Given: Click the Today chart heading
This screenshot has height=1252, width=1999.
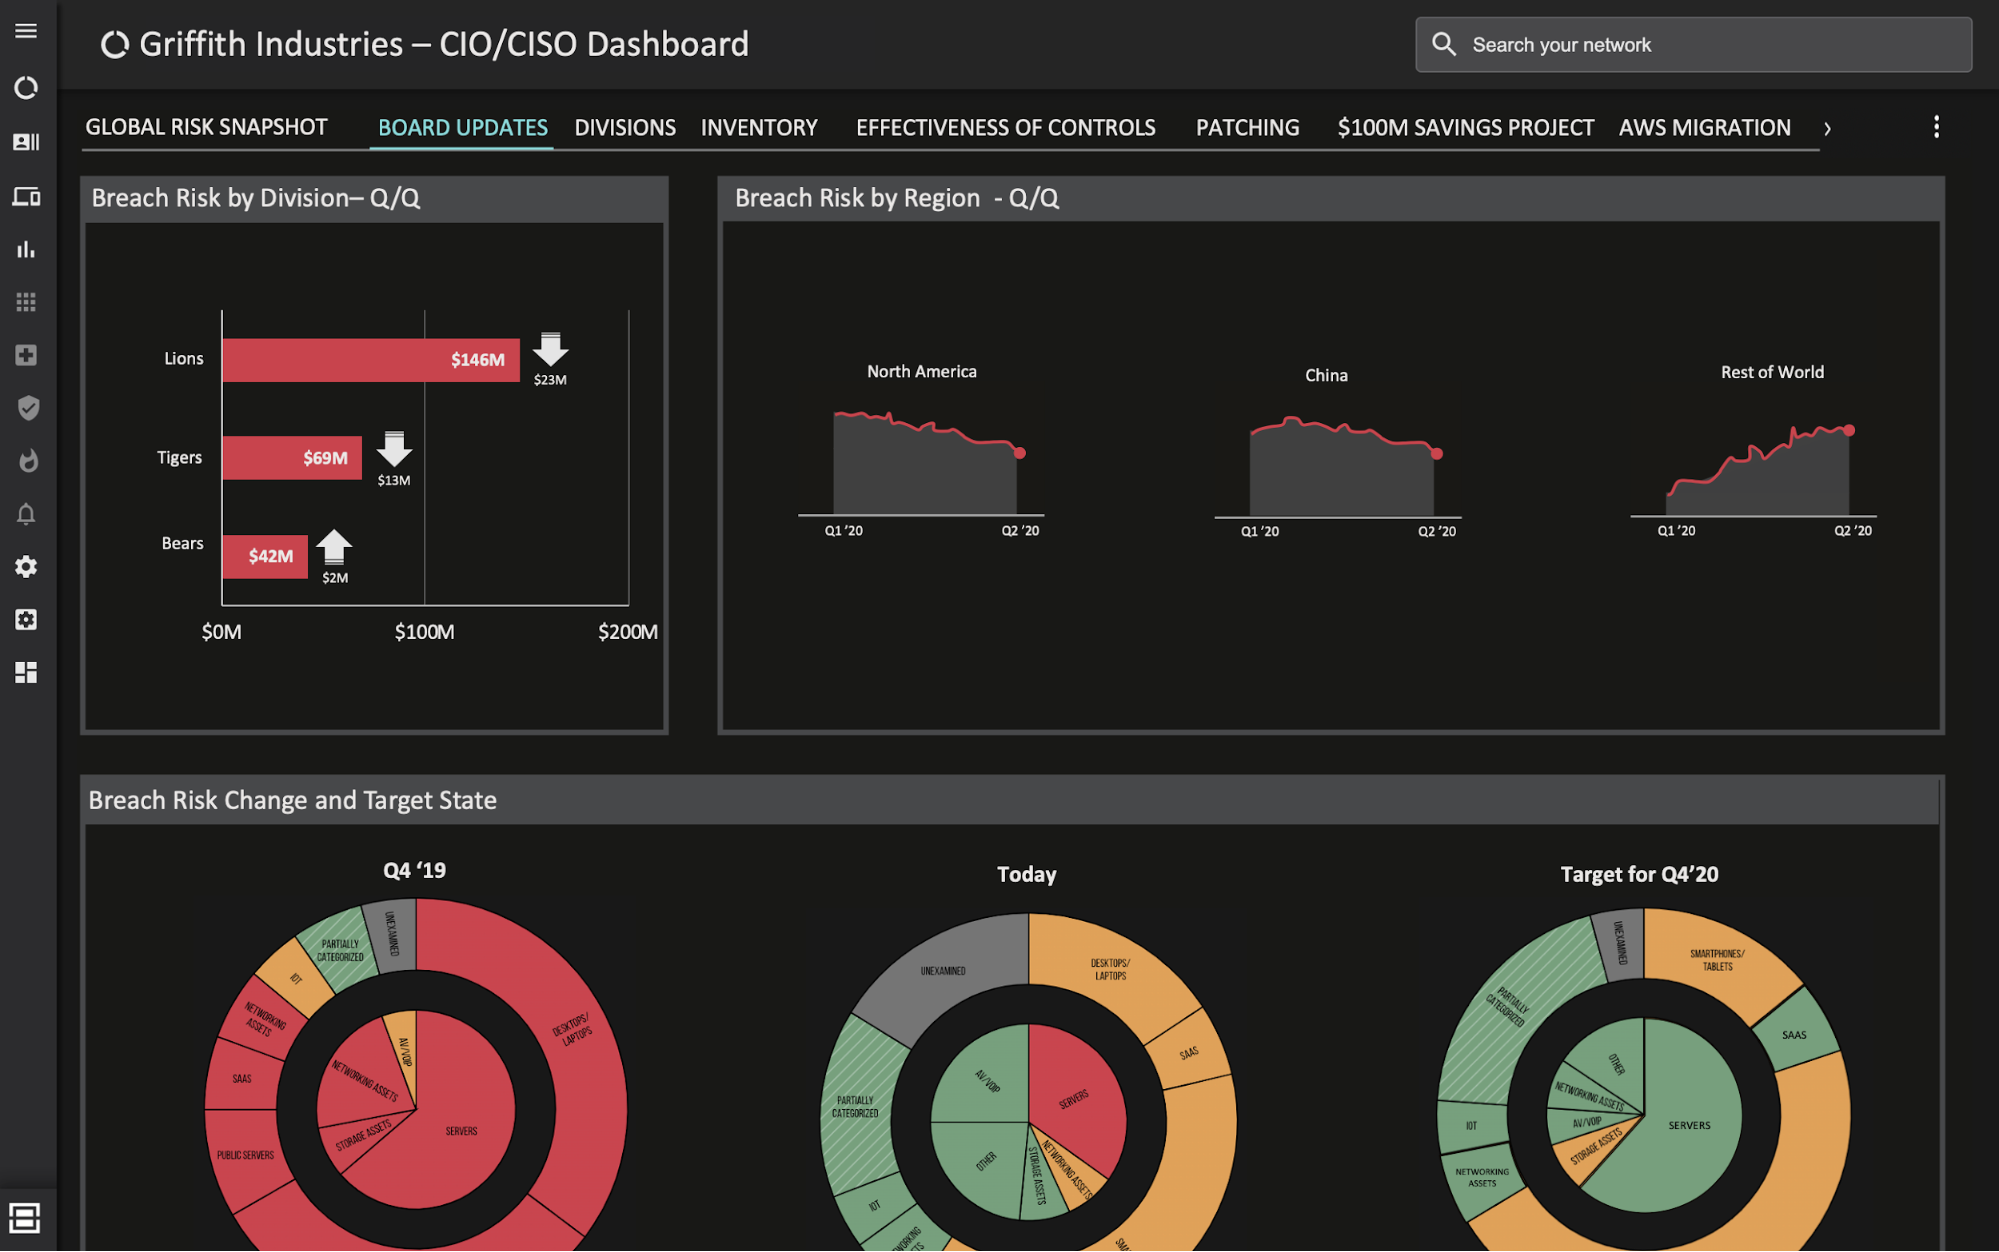Looking at the screenshot, I should [x=1026, y=874].
